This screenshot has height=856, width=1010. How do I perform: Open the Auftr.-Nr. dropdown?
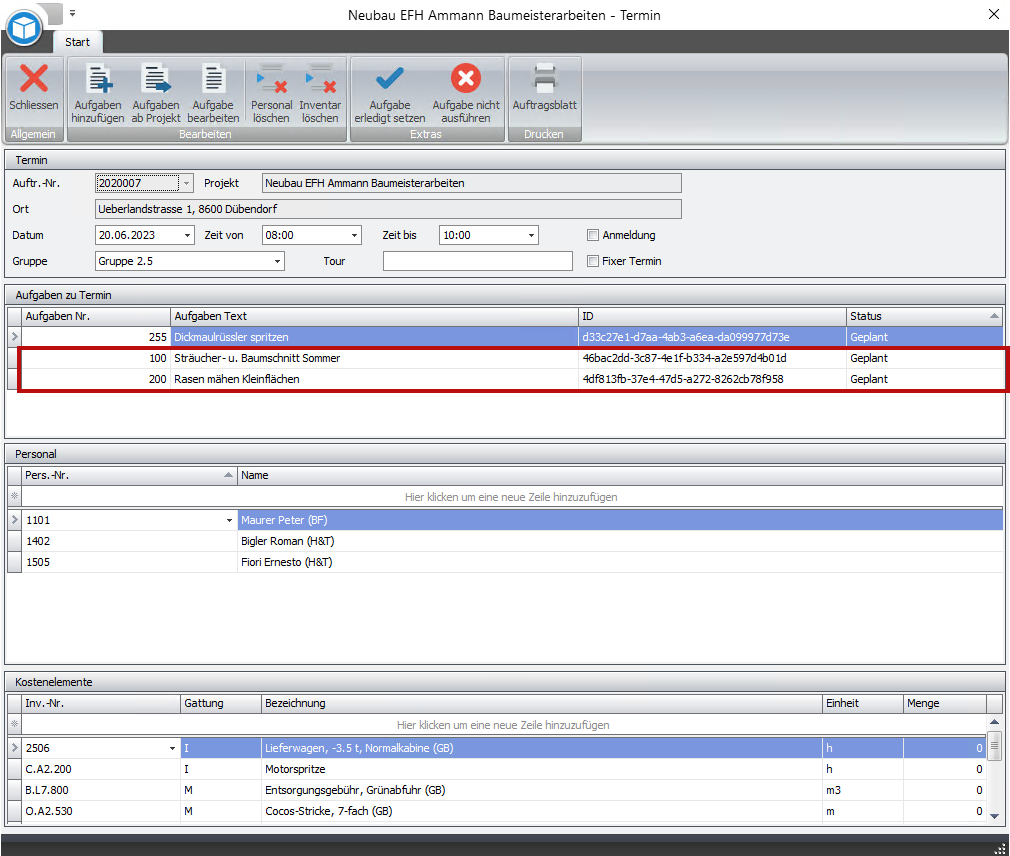(x=187, y=183)
